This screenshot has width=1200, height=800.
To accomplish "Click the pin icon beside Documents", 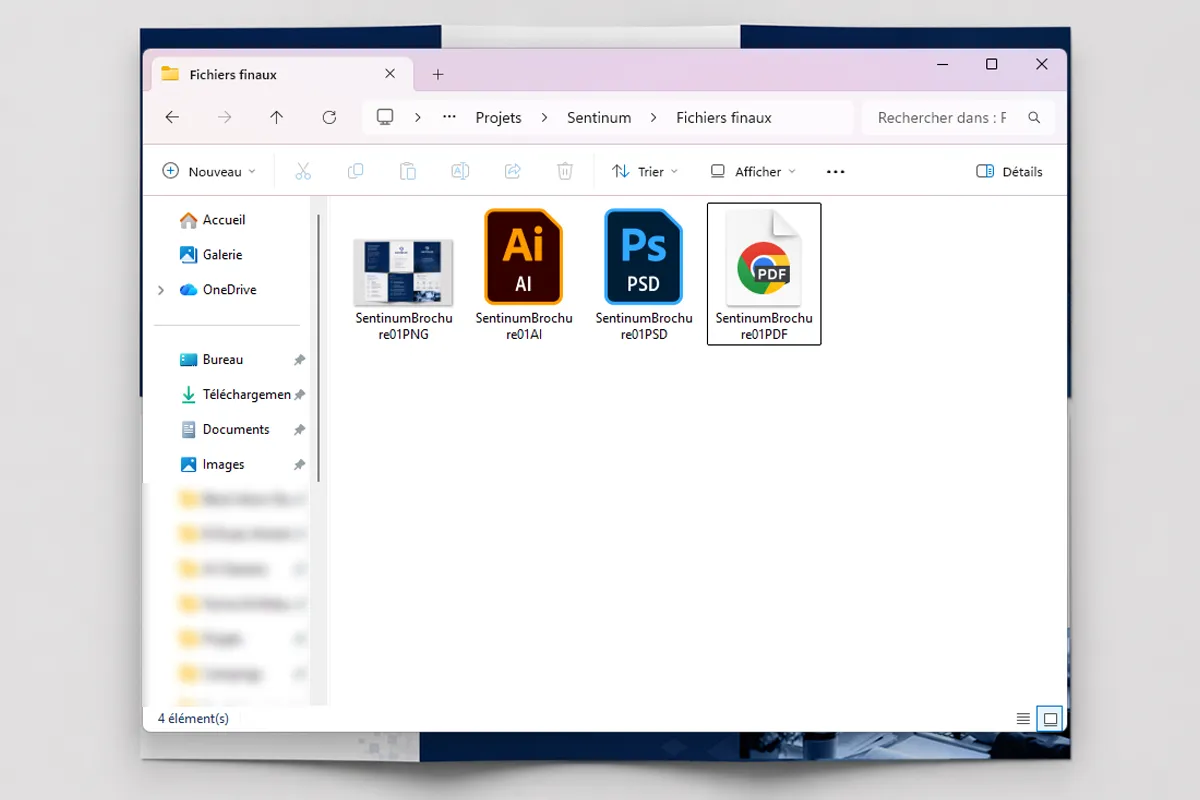I will click(299, 430).
